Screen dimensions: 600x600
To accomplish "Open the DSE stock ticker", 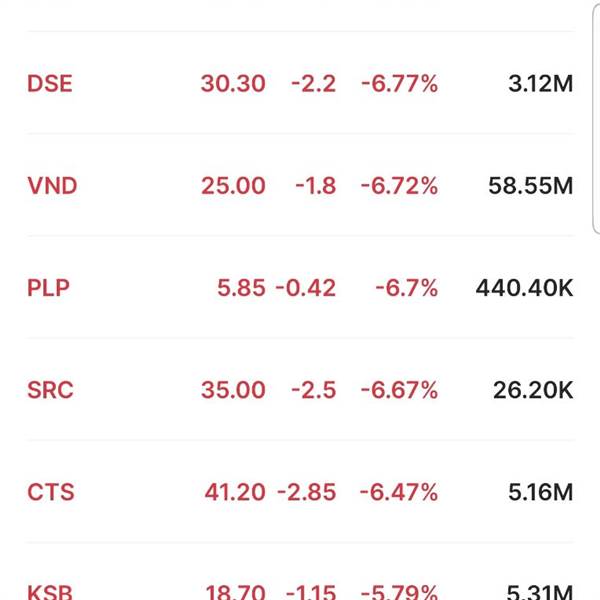I will click(50, 83).
